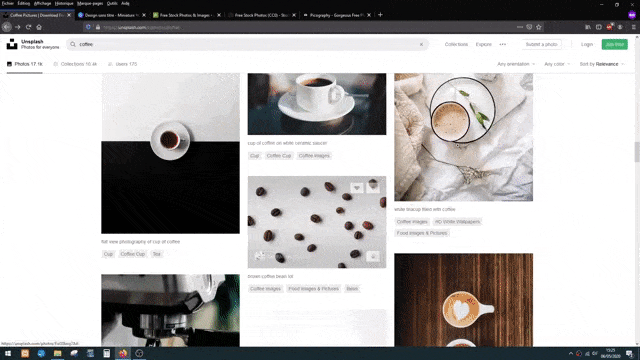Viewport: 640px width, 360px height.
Task: Open Any color filter dropdown
Action: (x=557, y=64)
